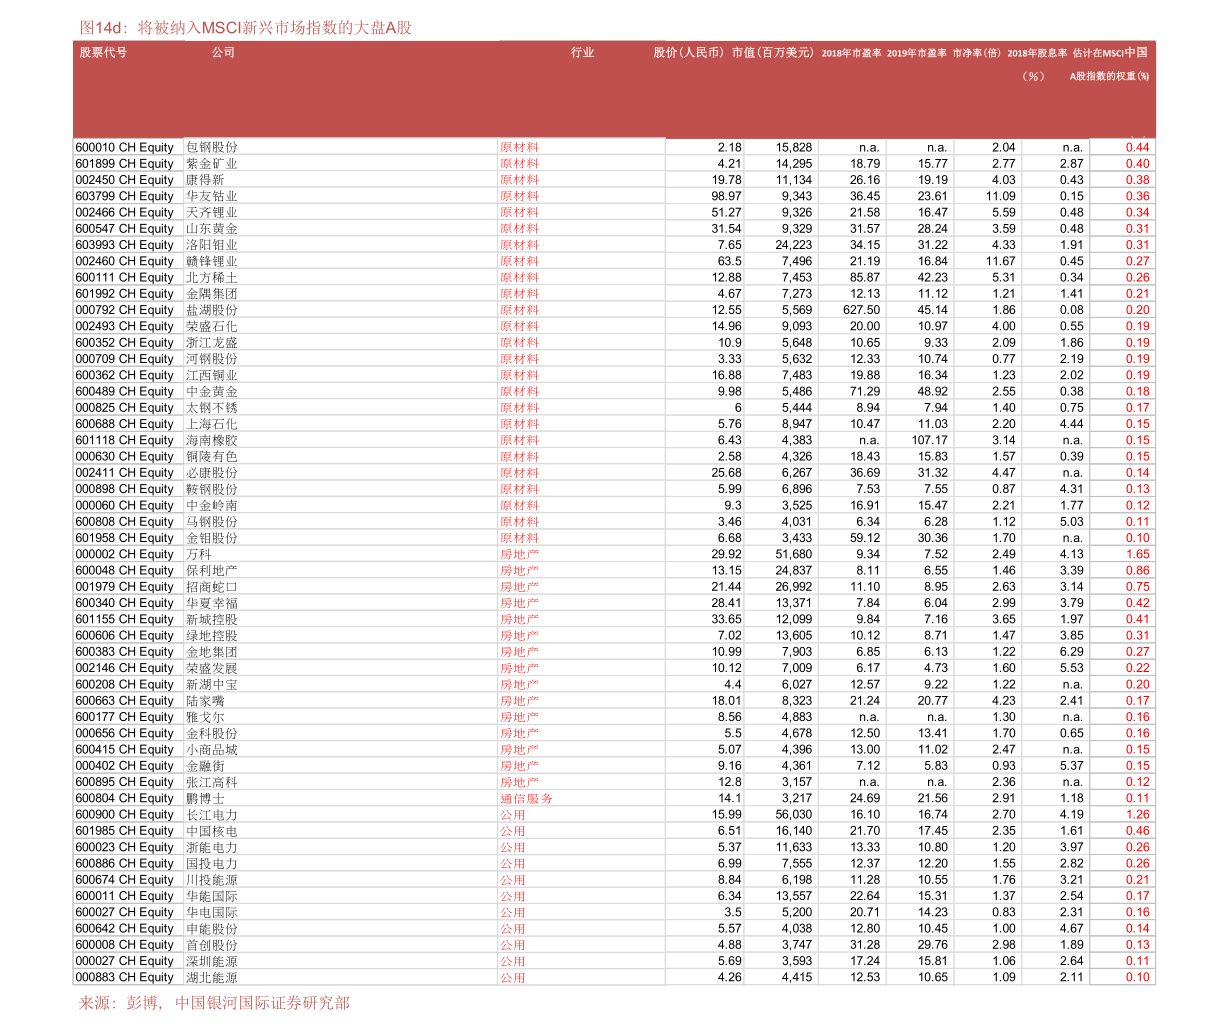The image size is (1224, 1032).
Task: Select the 长江电力 company cell
Action: pos(212,814)
